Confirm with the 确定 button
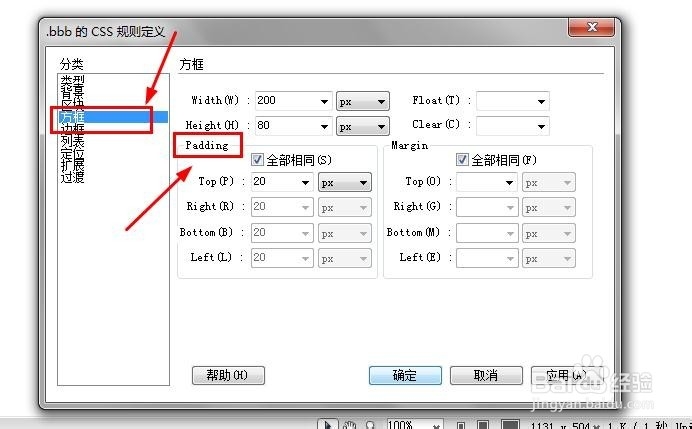692x429 pixels. [x=405, y=376]
